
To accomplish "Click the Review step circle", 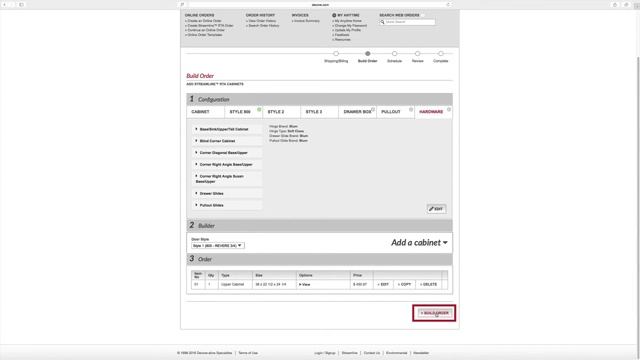I will 418,53.
